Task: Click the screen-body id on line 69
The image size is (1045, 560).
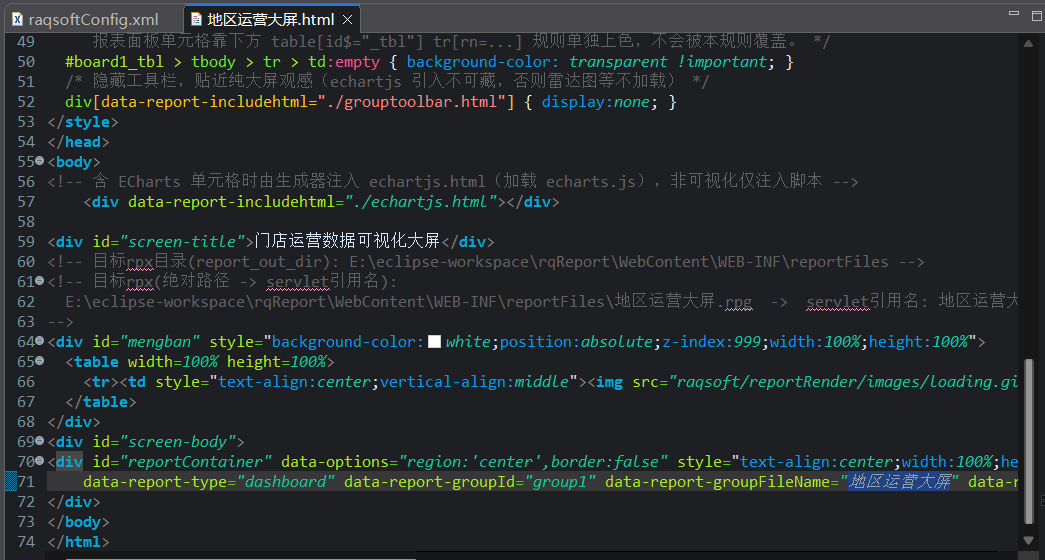Action: pos(177,442)
